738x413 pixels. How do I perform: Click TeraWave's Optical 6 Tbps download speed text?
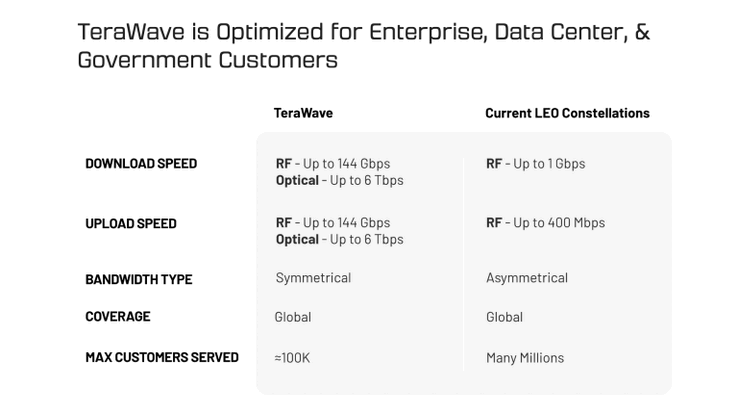[339, 180]
